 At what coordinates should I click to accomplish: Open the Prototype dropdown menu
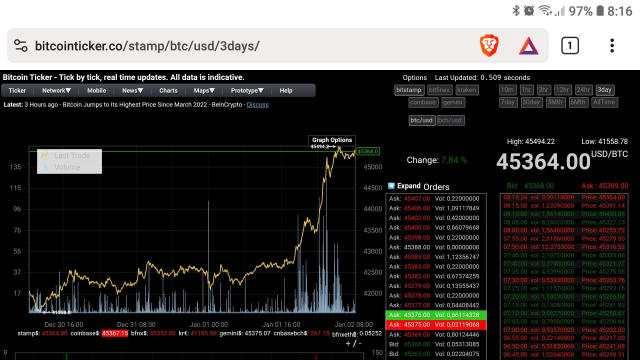(247, 91)
